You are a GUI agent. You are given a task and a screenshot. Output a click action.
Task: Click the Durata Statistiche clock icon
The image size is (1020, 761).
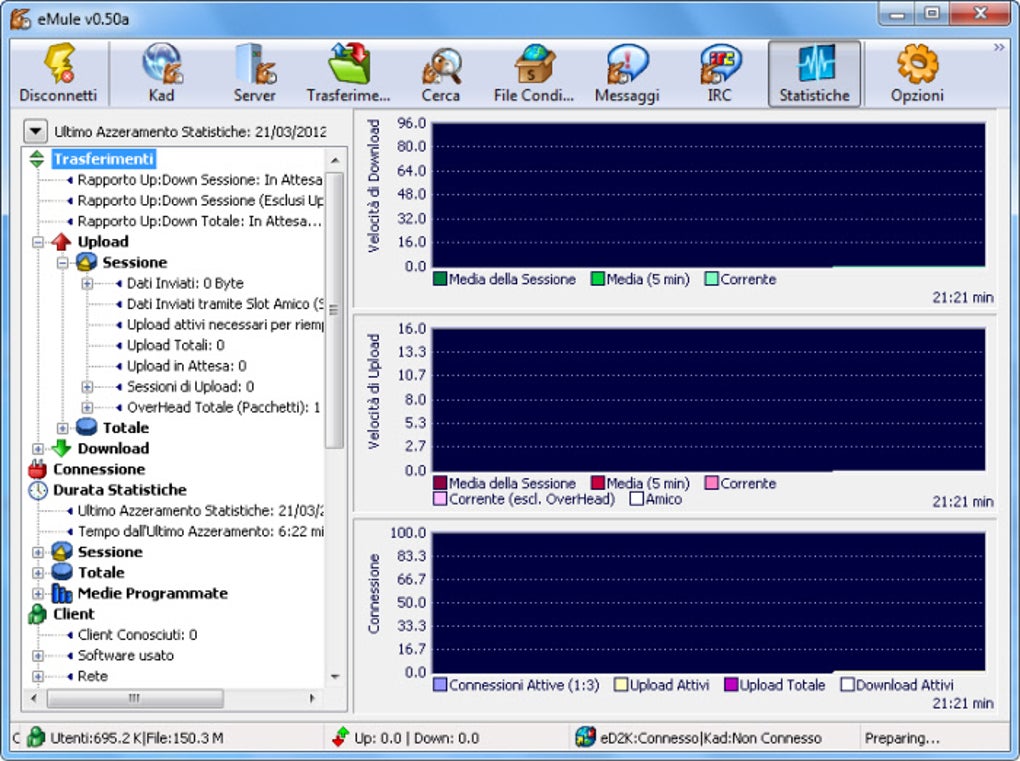coord(38,490)
